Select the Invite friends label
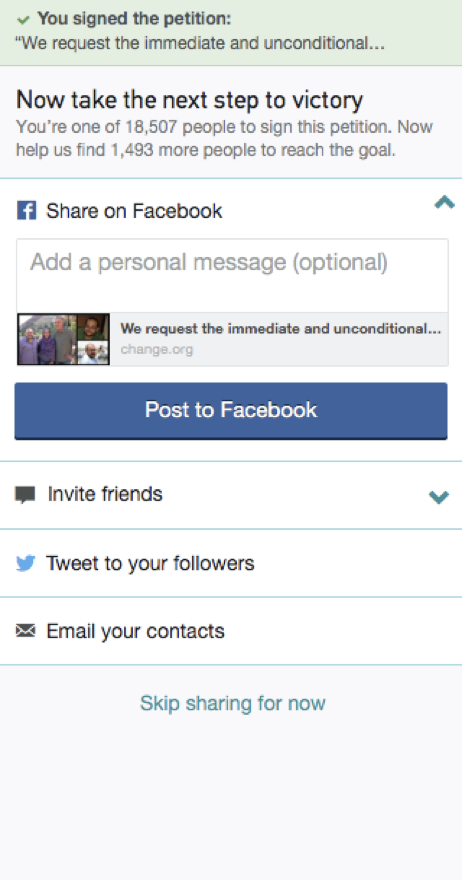Screen dimensions: 462x880 (105, 494)
